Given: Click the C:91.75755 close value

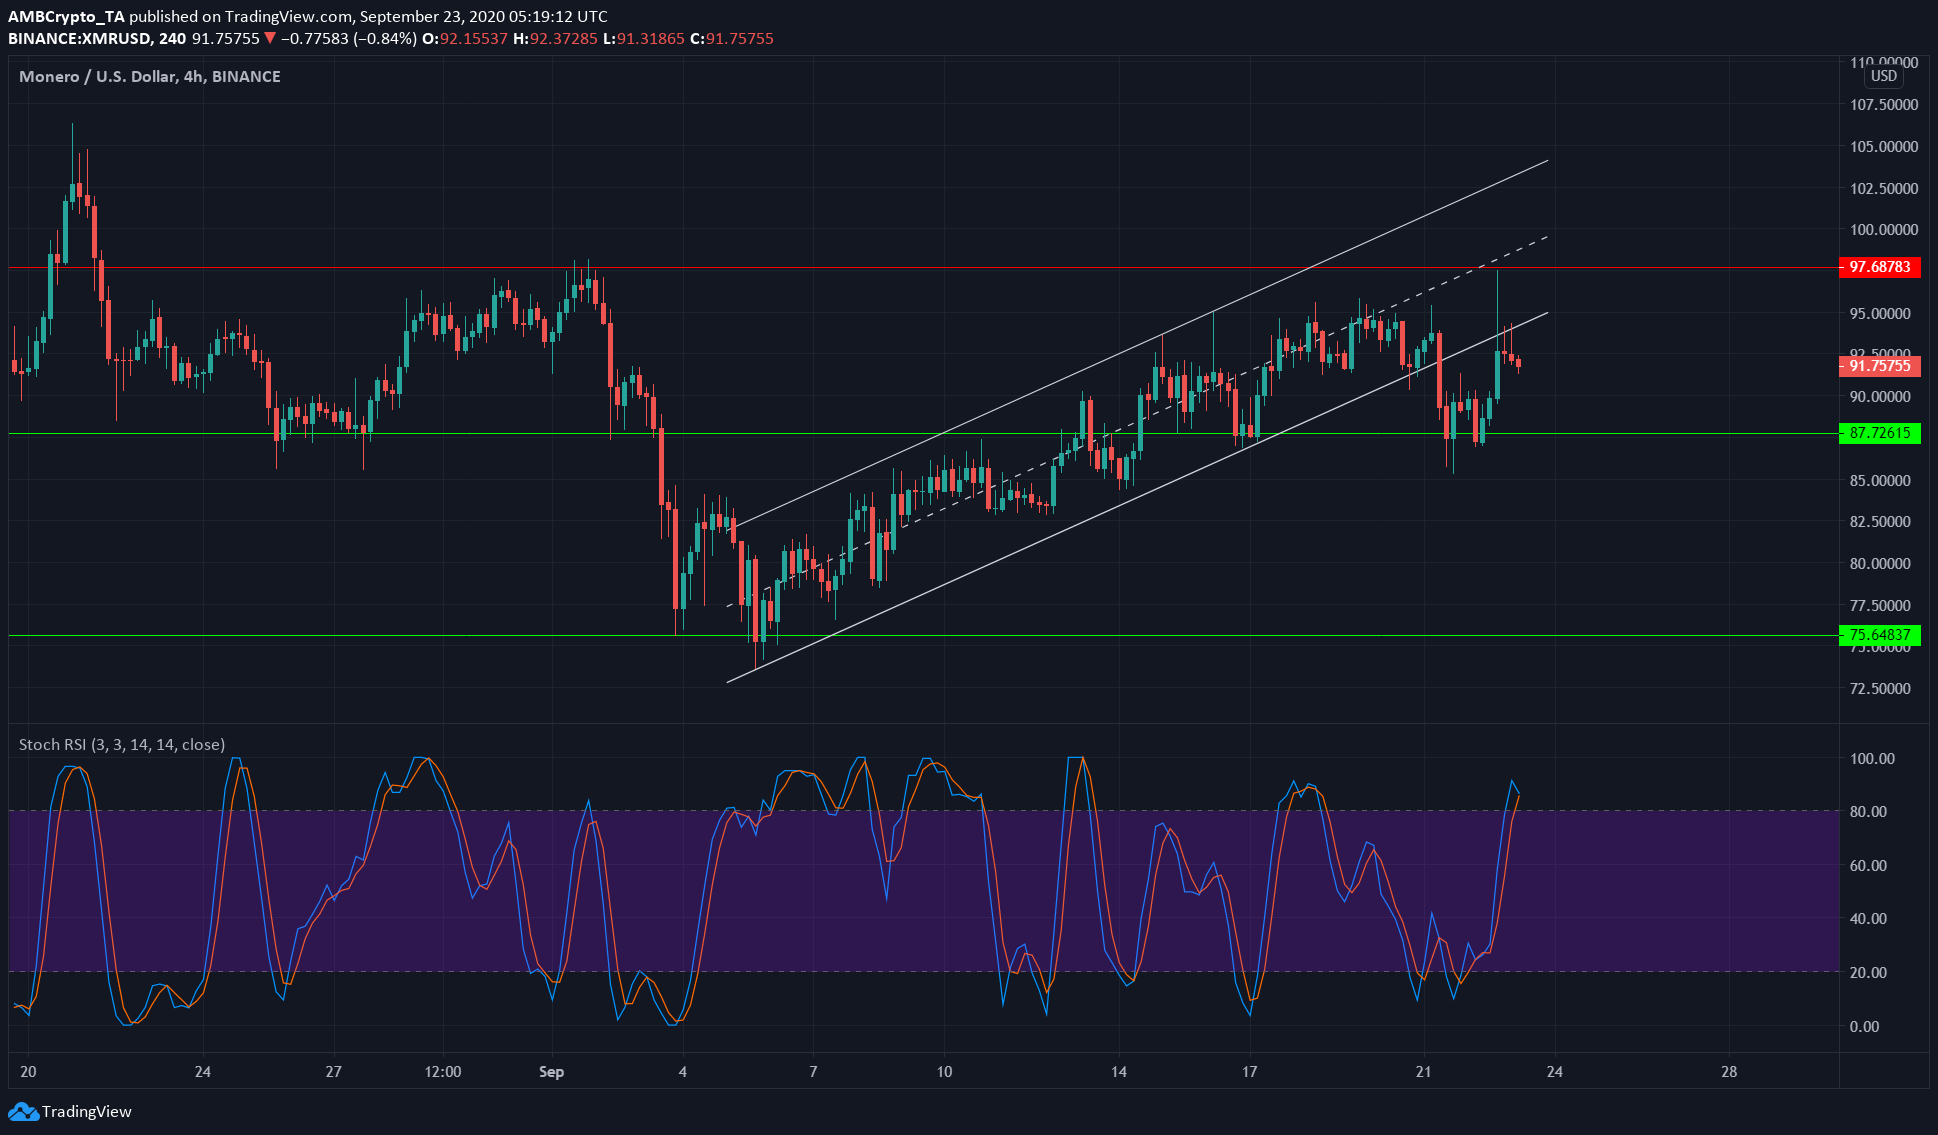Looking at the screenshot, I should [732, 39].
